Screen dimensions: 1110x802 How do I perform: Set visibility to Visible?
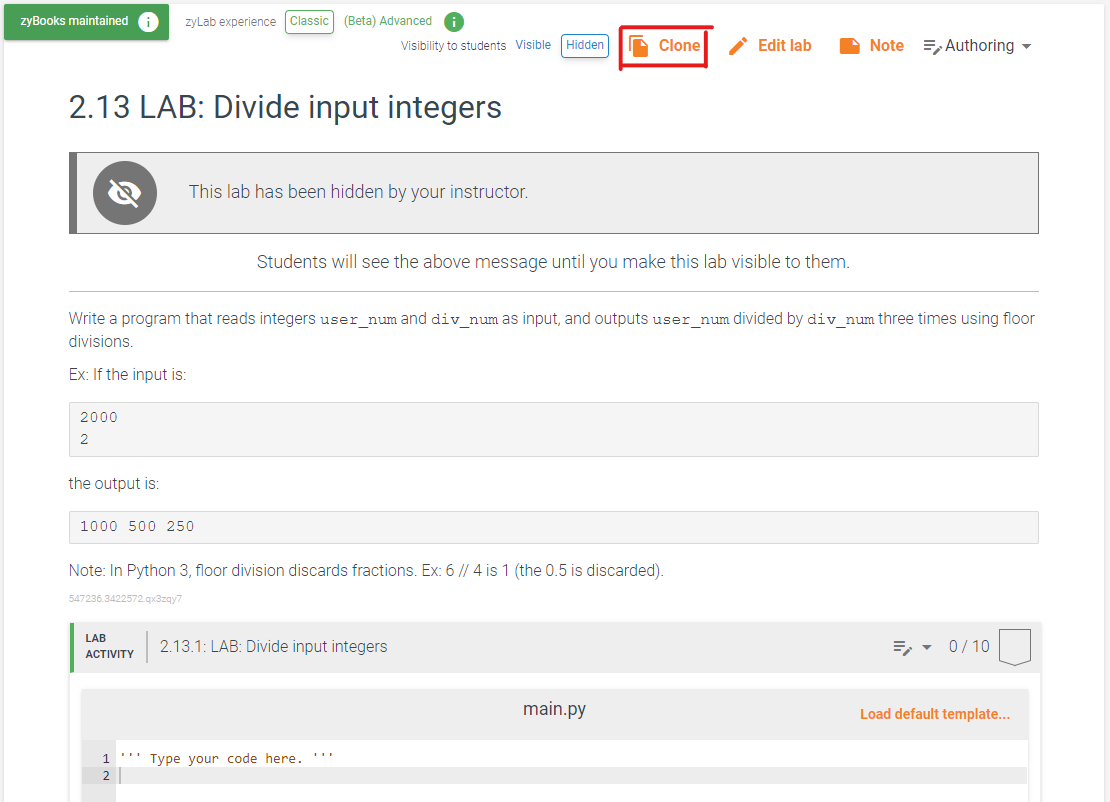pyautogui.click(x=533, y=45)
